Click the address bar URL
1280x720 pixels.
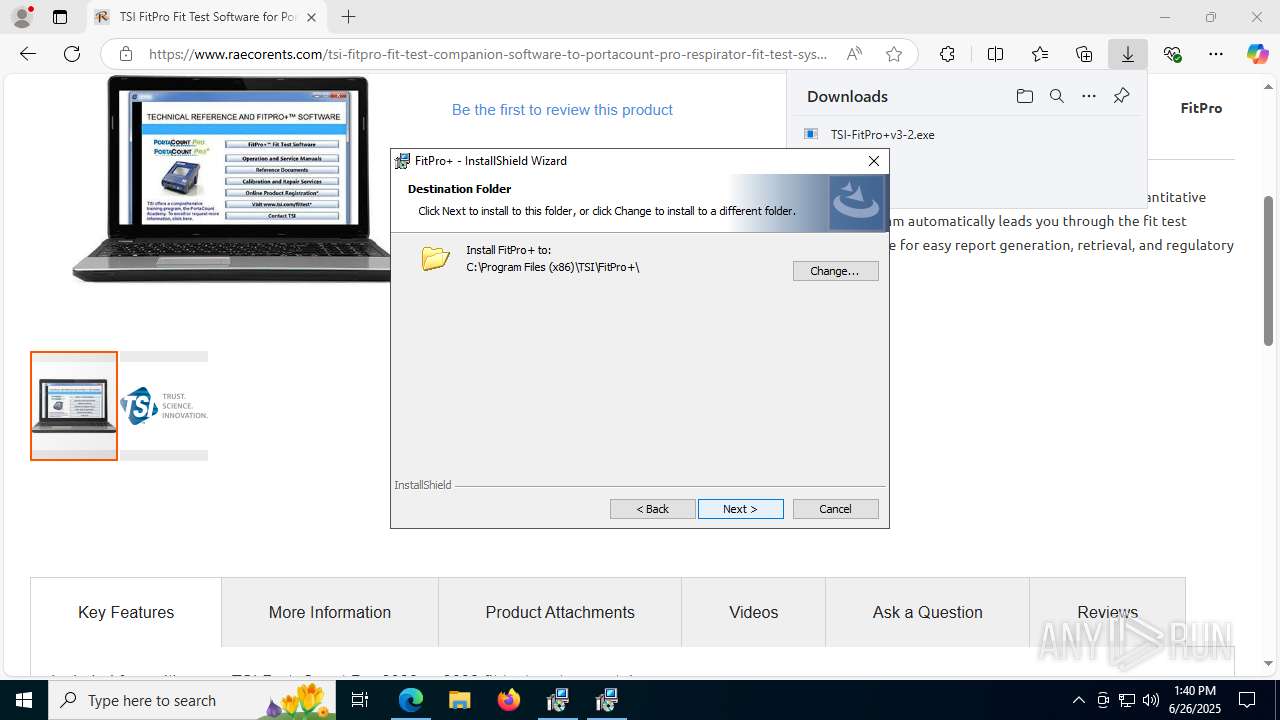pyautogui.click(x=488, y=54)
